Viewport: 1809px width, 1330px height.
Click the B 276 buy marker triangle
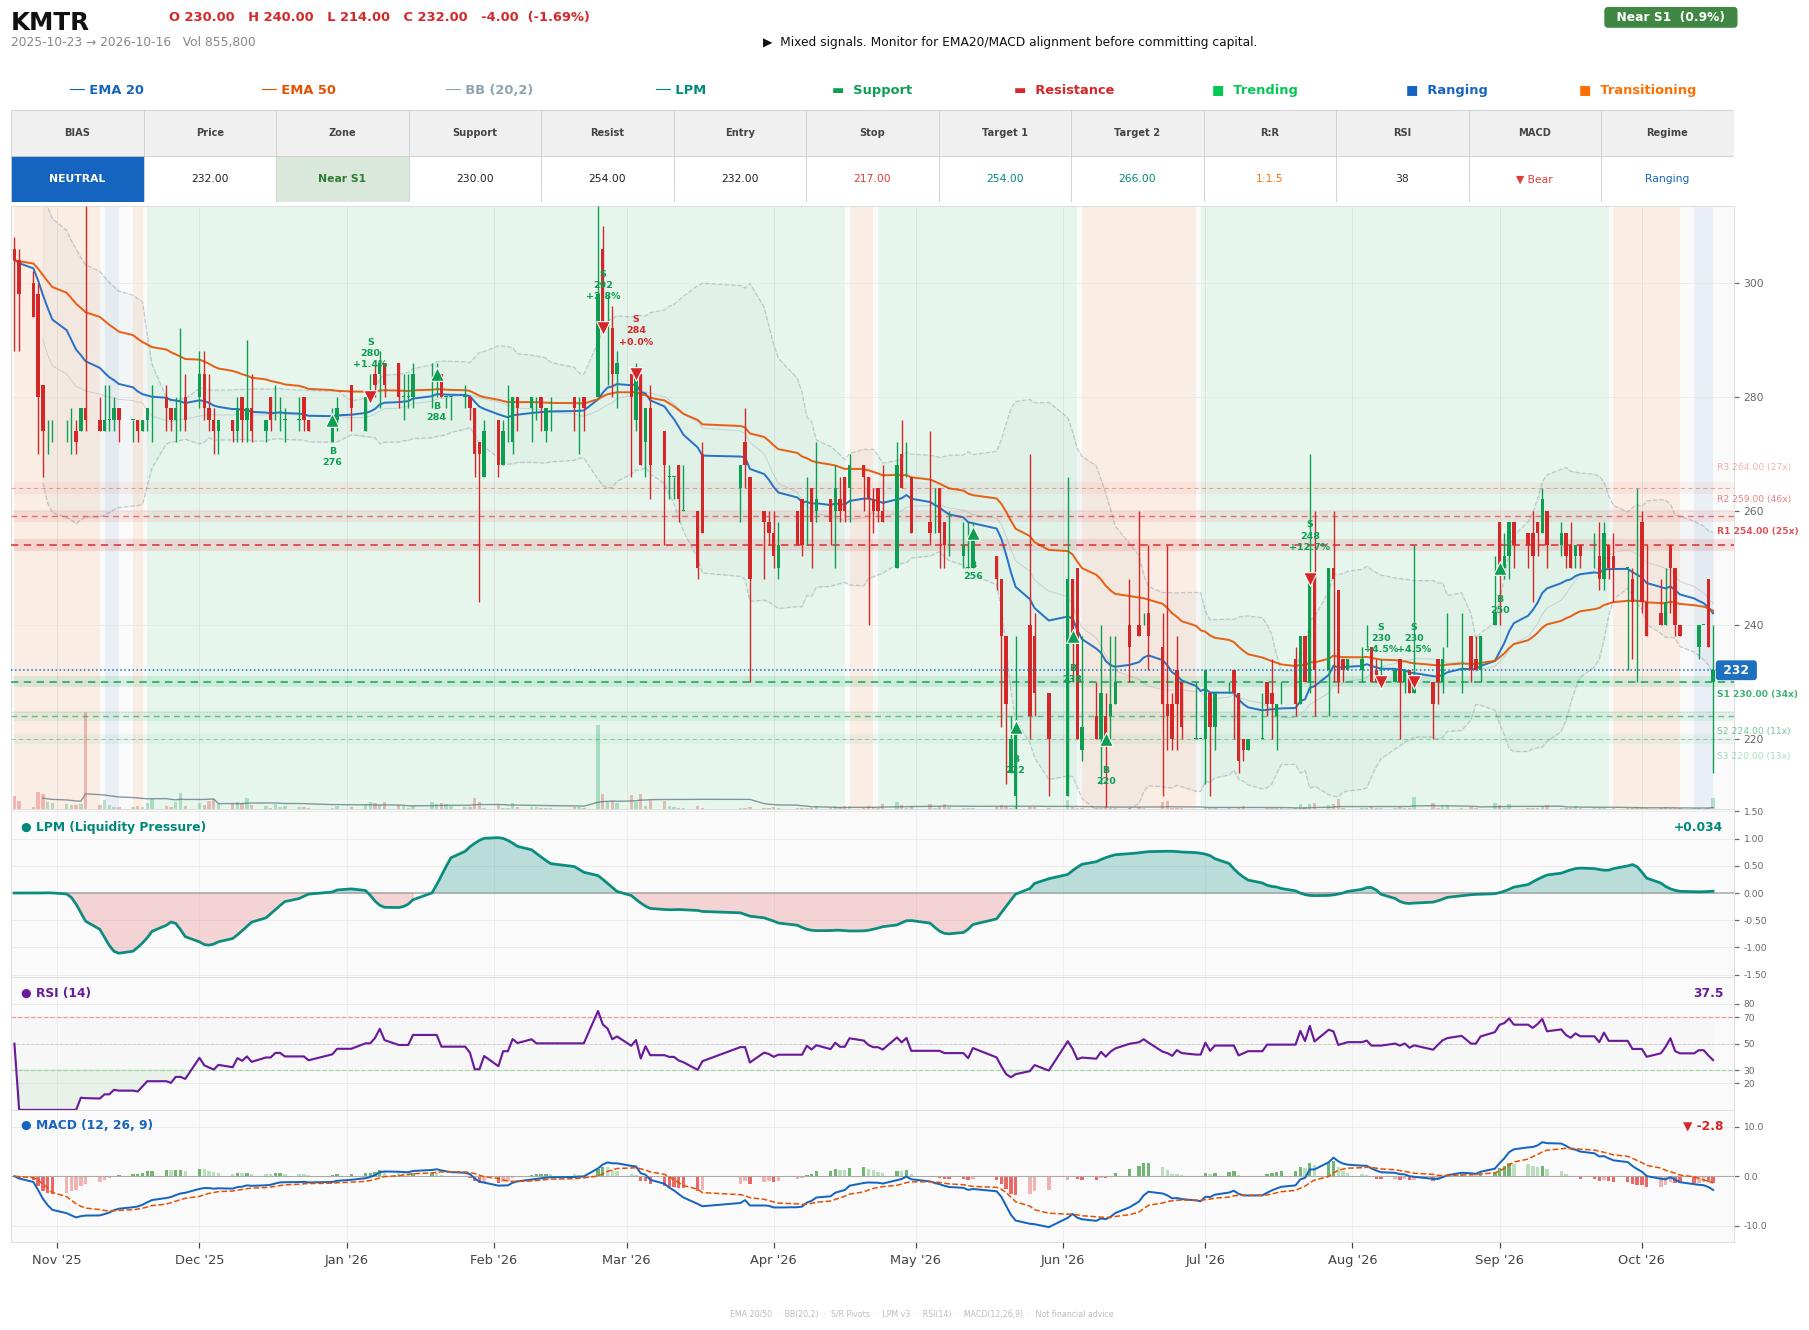(332, 421)
